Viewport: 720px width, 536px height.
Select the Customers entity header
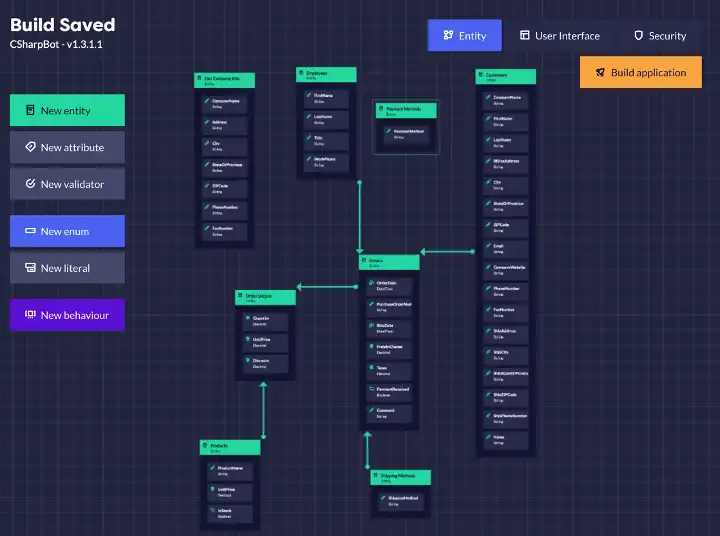point(505,77)
